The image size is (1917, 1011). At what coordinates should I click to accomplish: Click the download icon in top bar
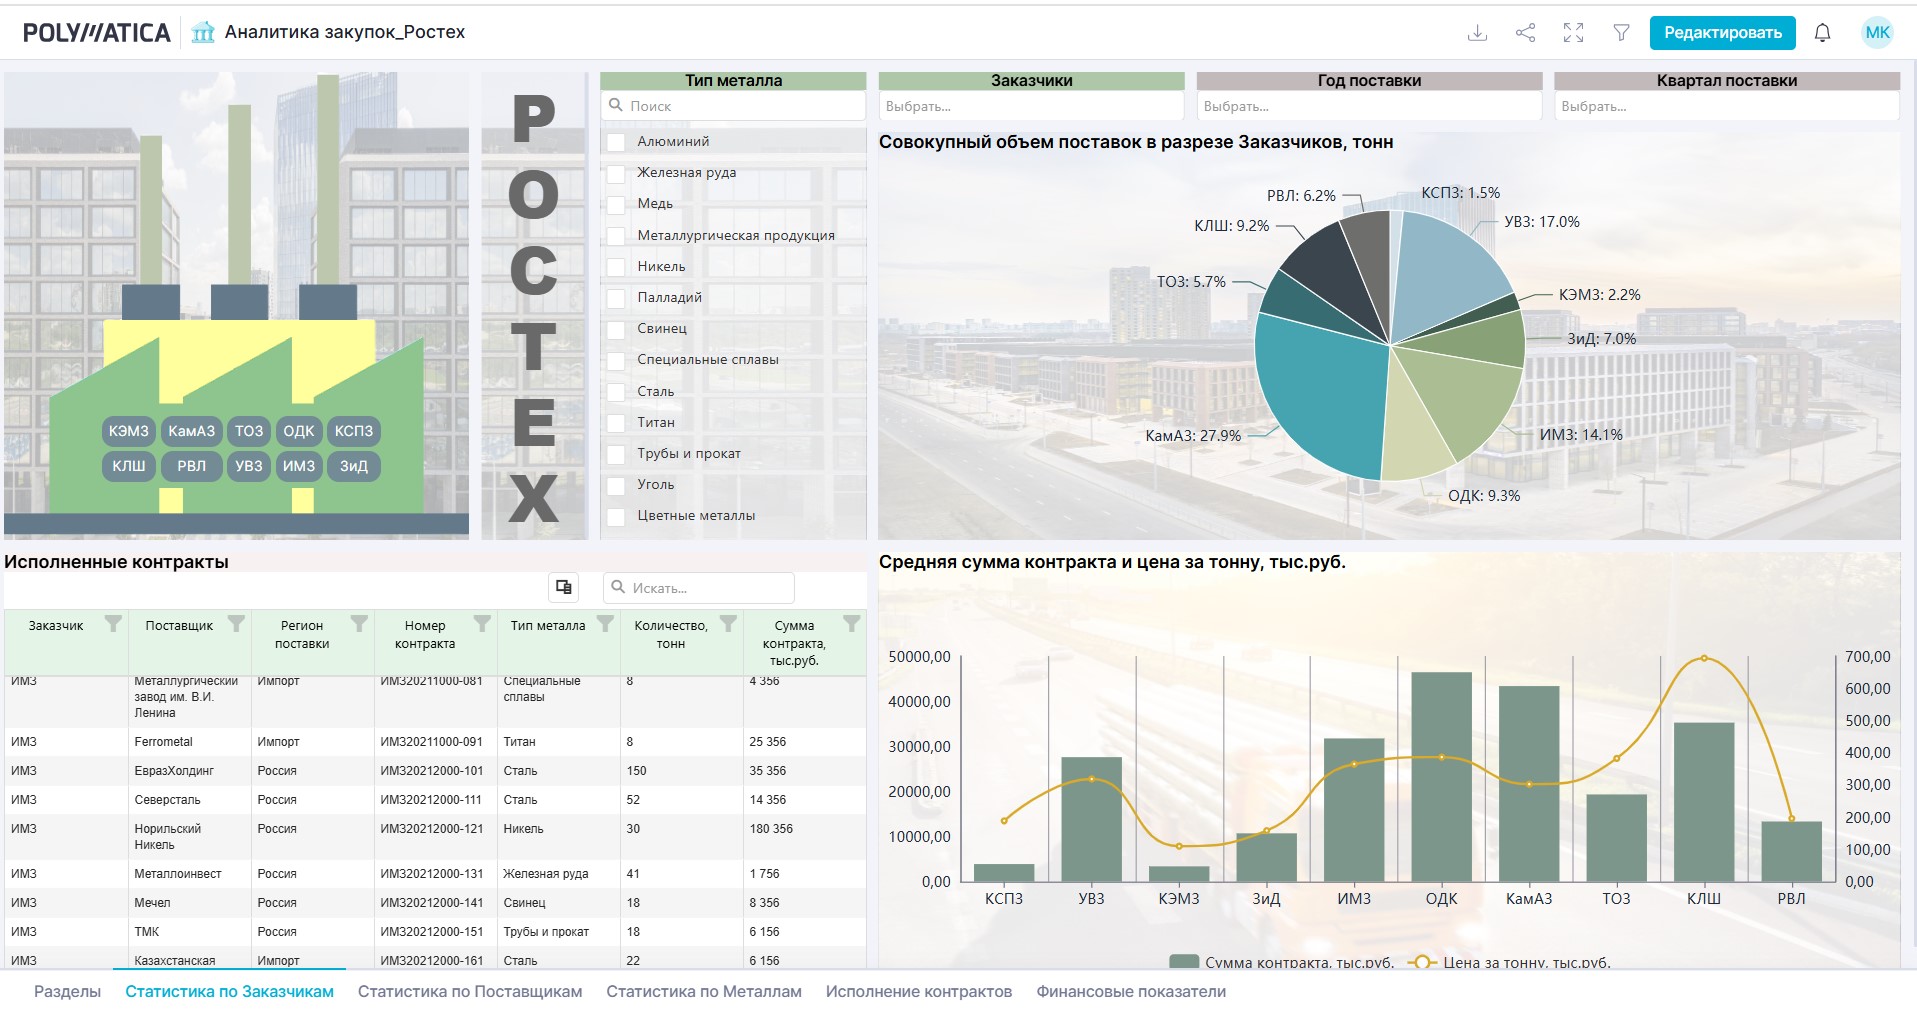click(x=1477, y=33)
